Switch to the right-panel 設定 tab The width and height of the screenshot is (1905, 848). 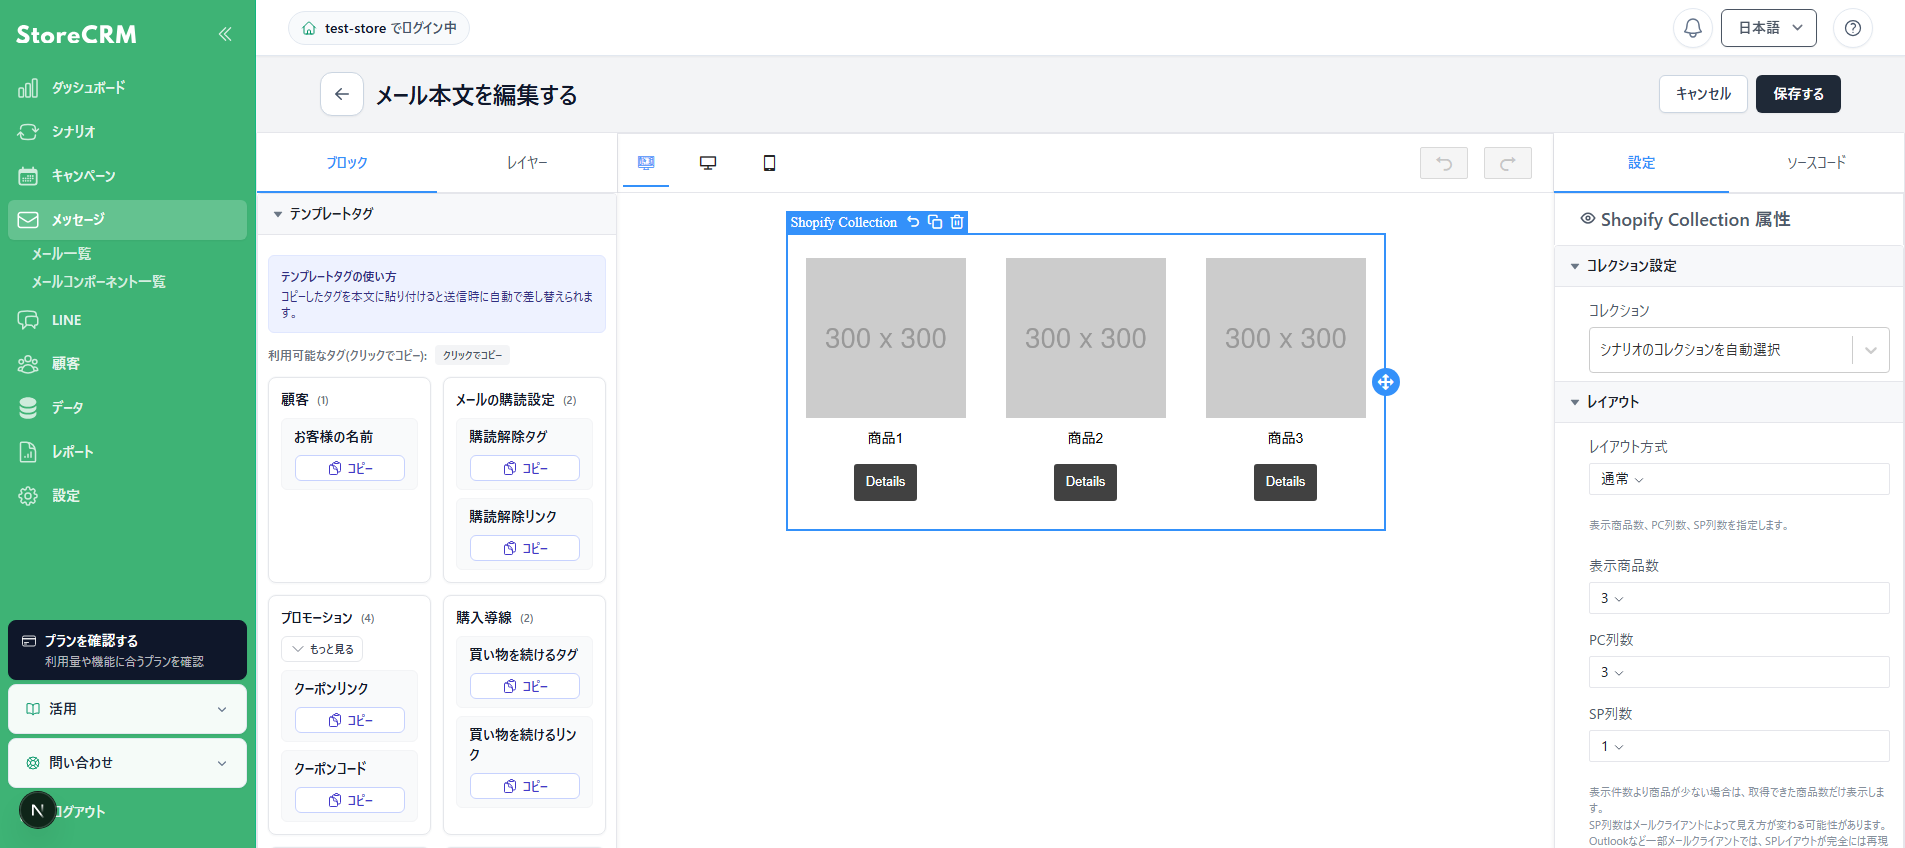click(x=1641, y=163)
